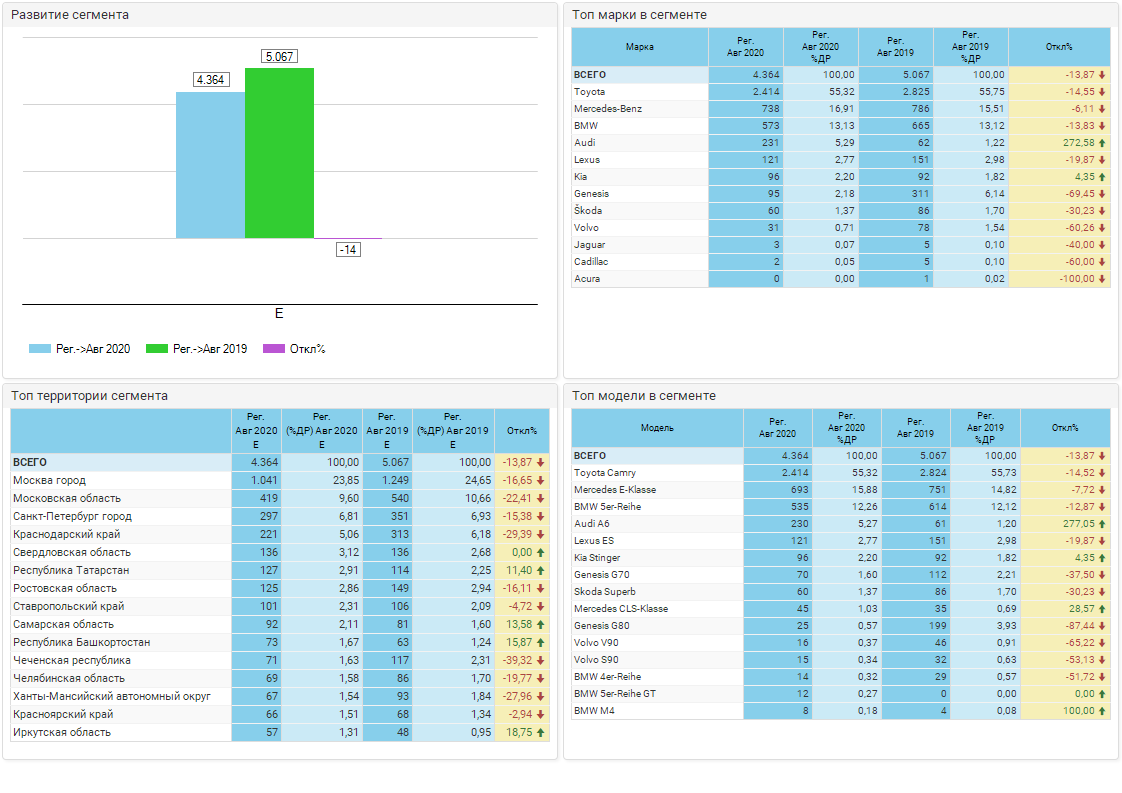This screenshot has width=1122, height=793.
Task: Select the "Ханты-Мансийский автономный округ" territory row
Action: tap(280, 696)
